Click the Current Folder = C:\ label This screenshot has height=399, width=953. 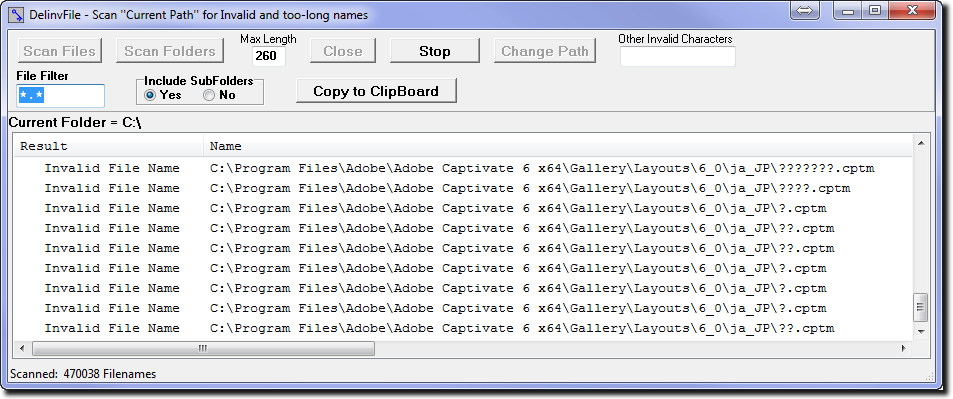click(x=75, y=122)
